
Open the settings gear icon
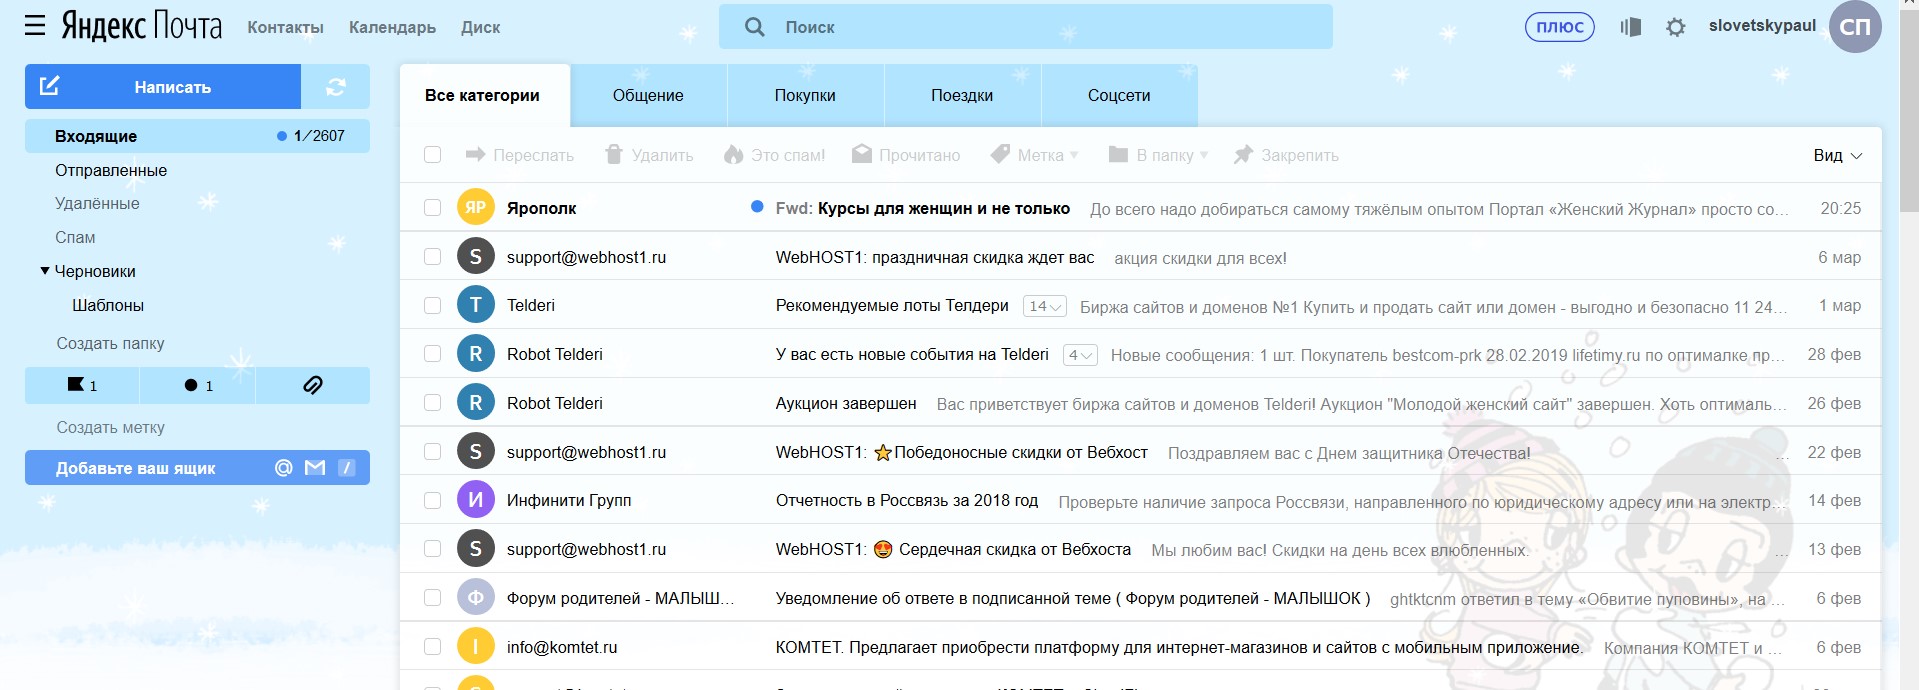pyautogui.click(x=1676, y=27)
